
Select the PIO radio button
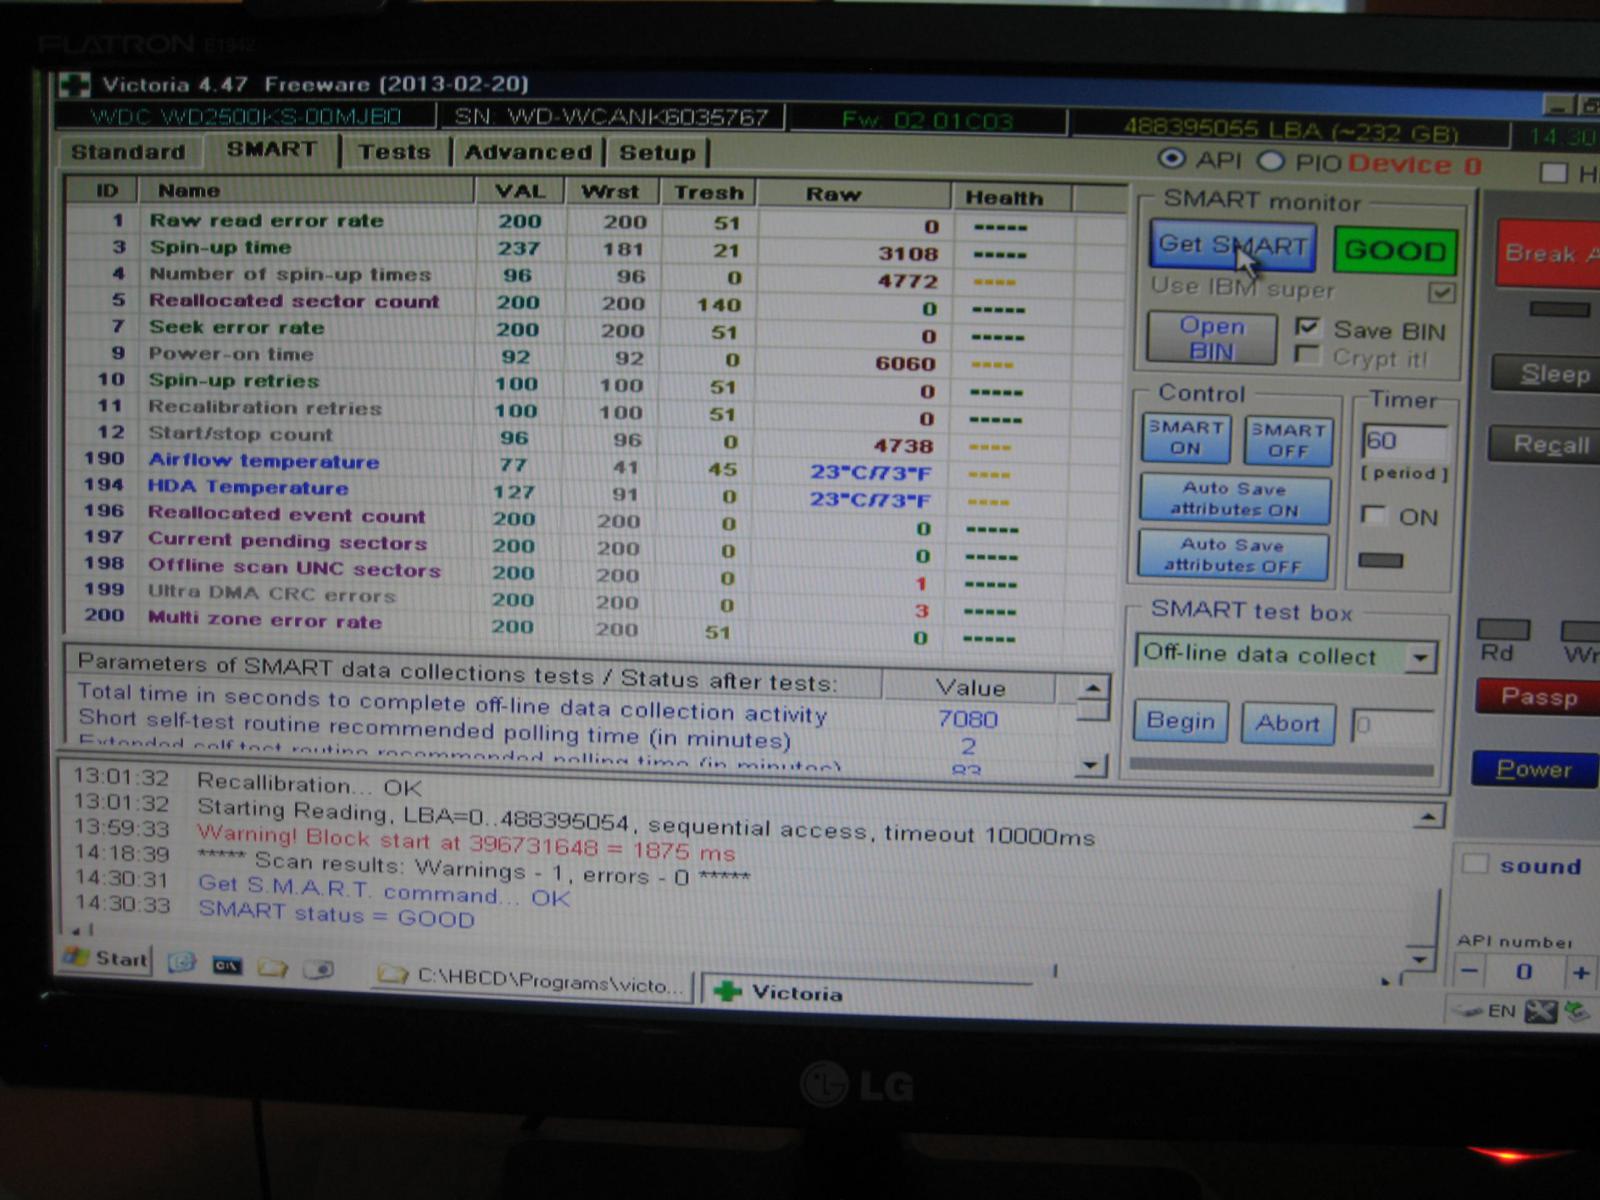pos(1270,161)
